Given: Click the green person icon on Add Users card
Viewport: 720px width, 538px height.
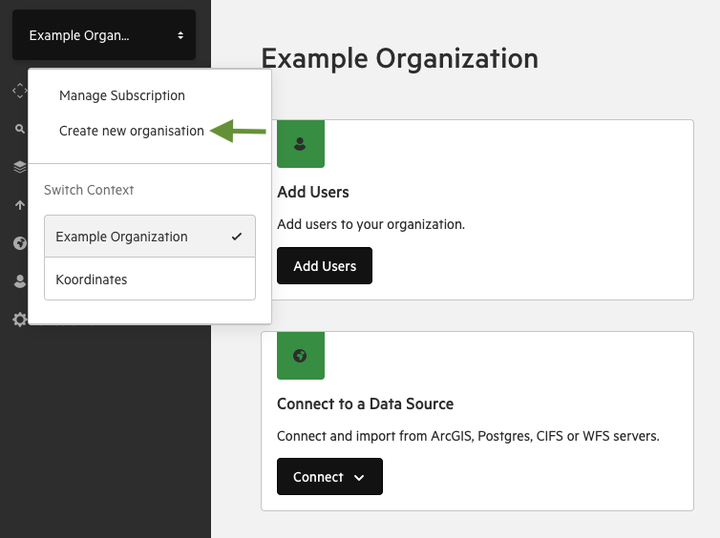Looking at the screenshot, I should click(301, 144).
